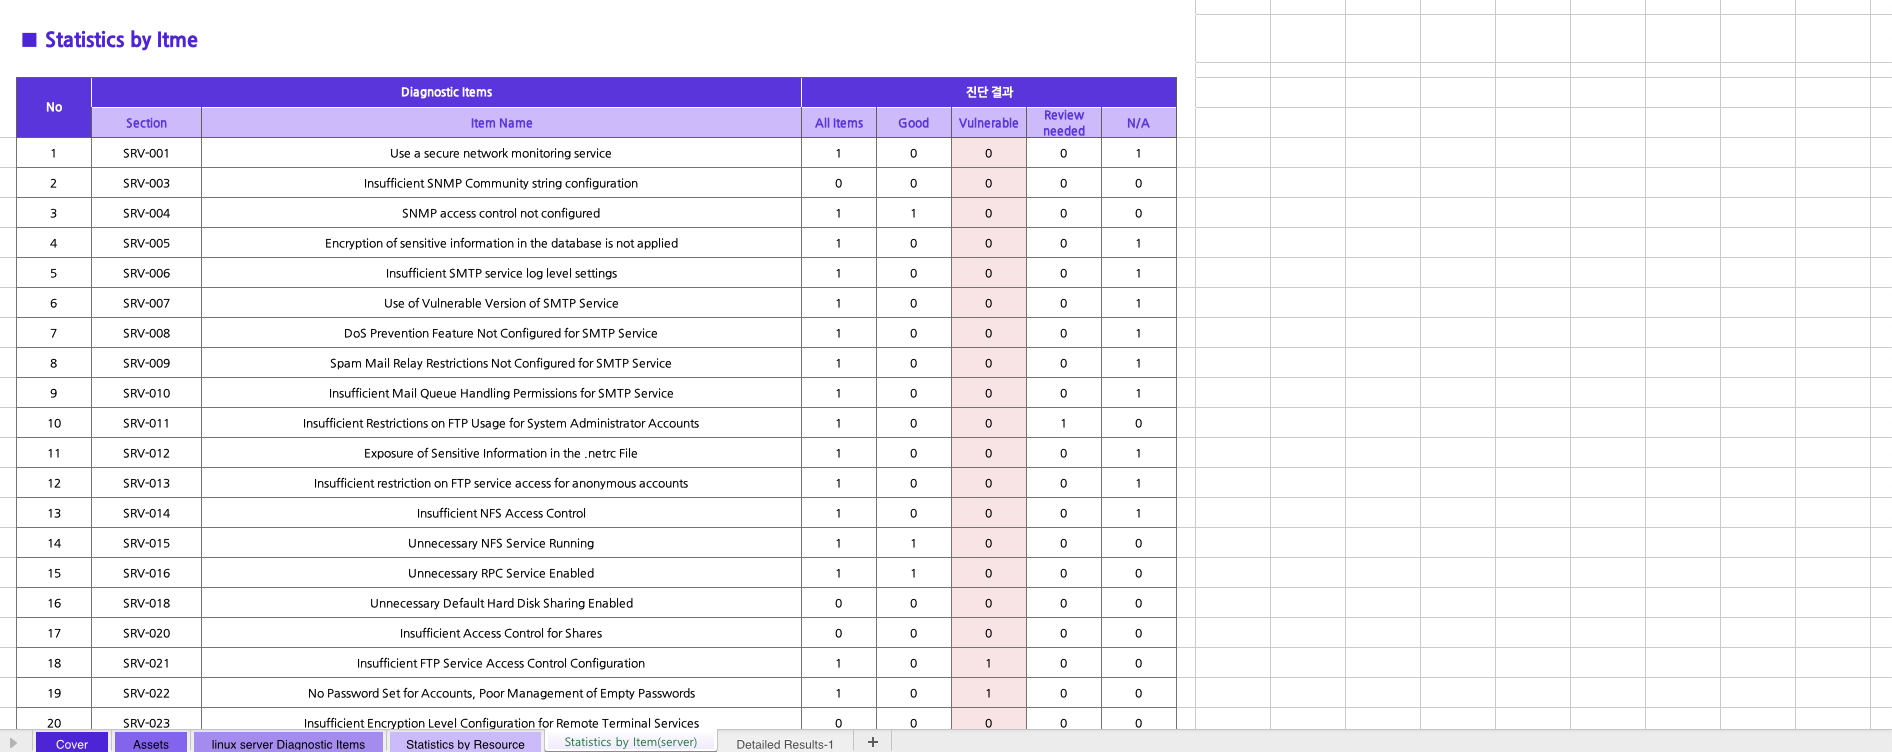The width and height of the screenshot is (1892, 752).
Task: Switch to Statistics by Resource tab
Action: click(465, 744)
